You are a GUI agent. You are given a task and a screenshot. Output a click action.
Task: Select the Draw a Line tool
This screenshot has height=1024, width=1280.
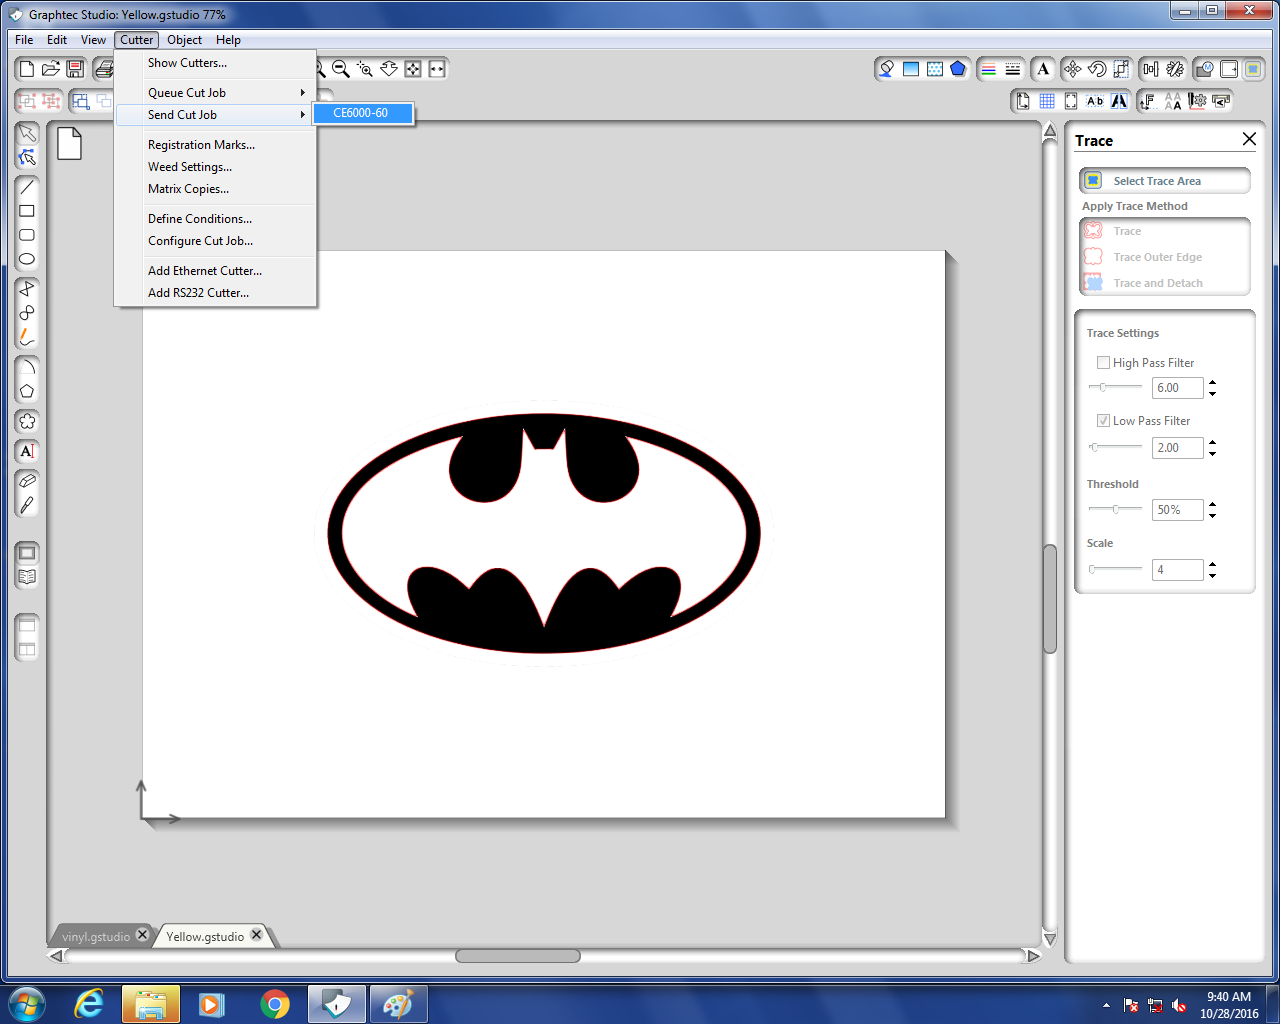click(27, 187)
